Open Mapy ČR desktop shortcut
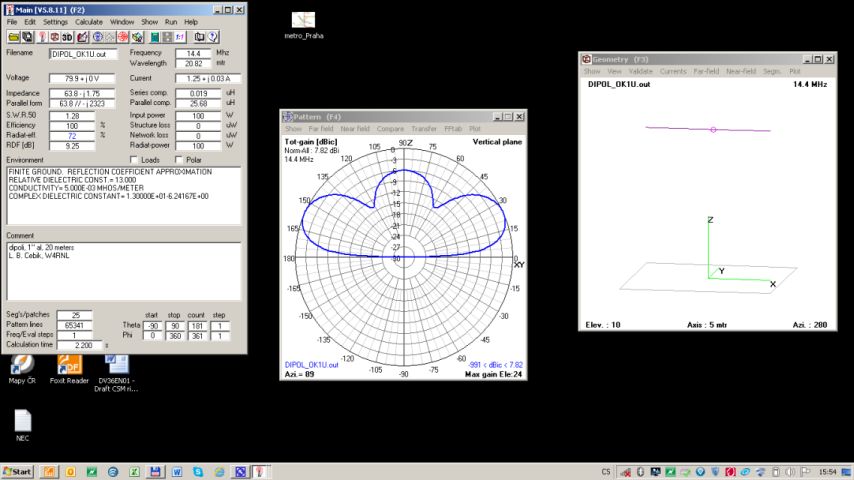This screenshot has height=480, width=854. coord(22,365)
